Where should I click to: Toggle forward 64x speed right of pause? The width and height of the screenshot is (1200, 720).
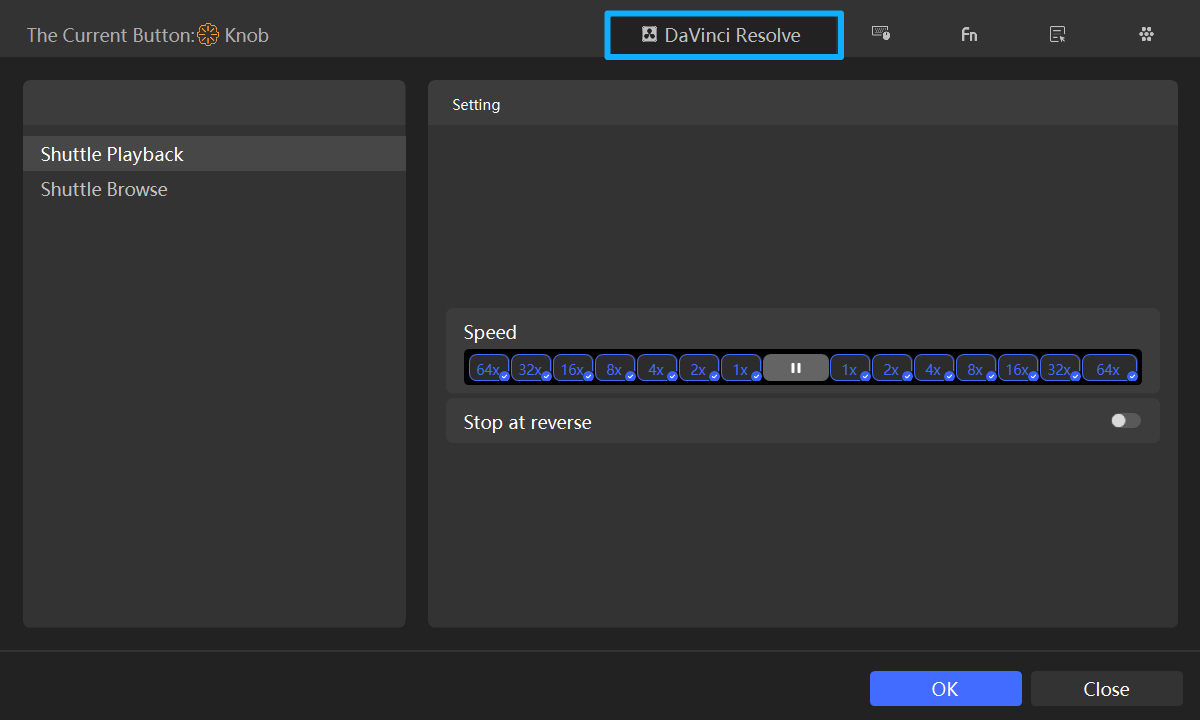point(1109,368)
